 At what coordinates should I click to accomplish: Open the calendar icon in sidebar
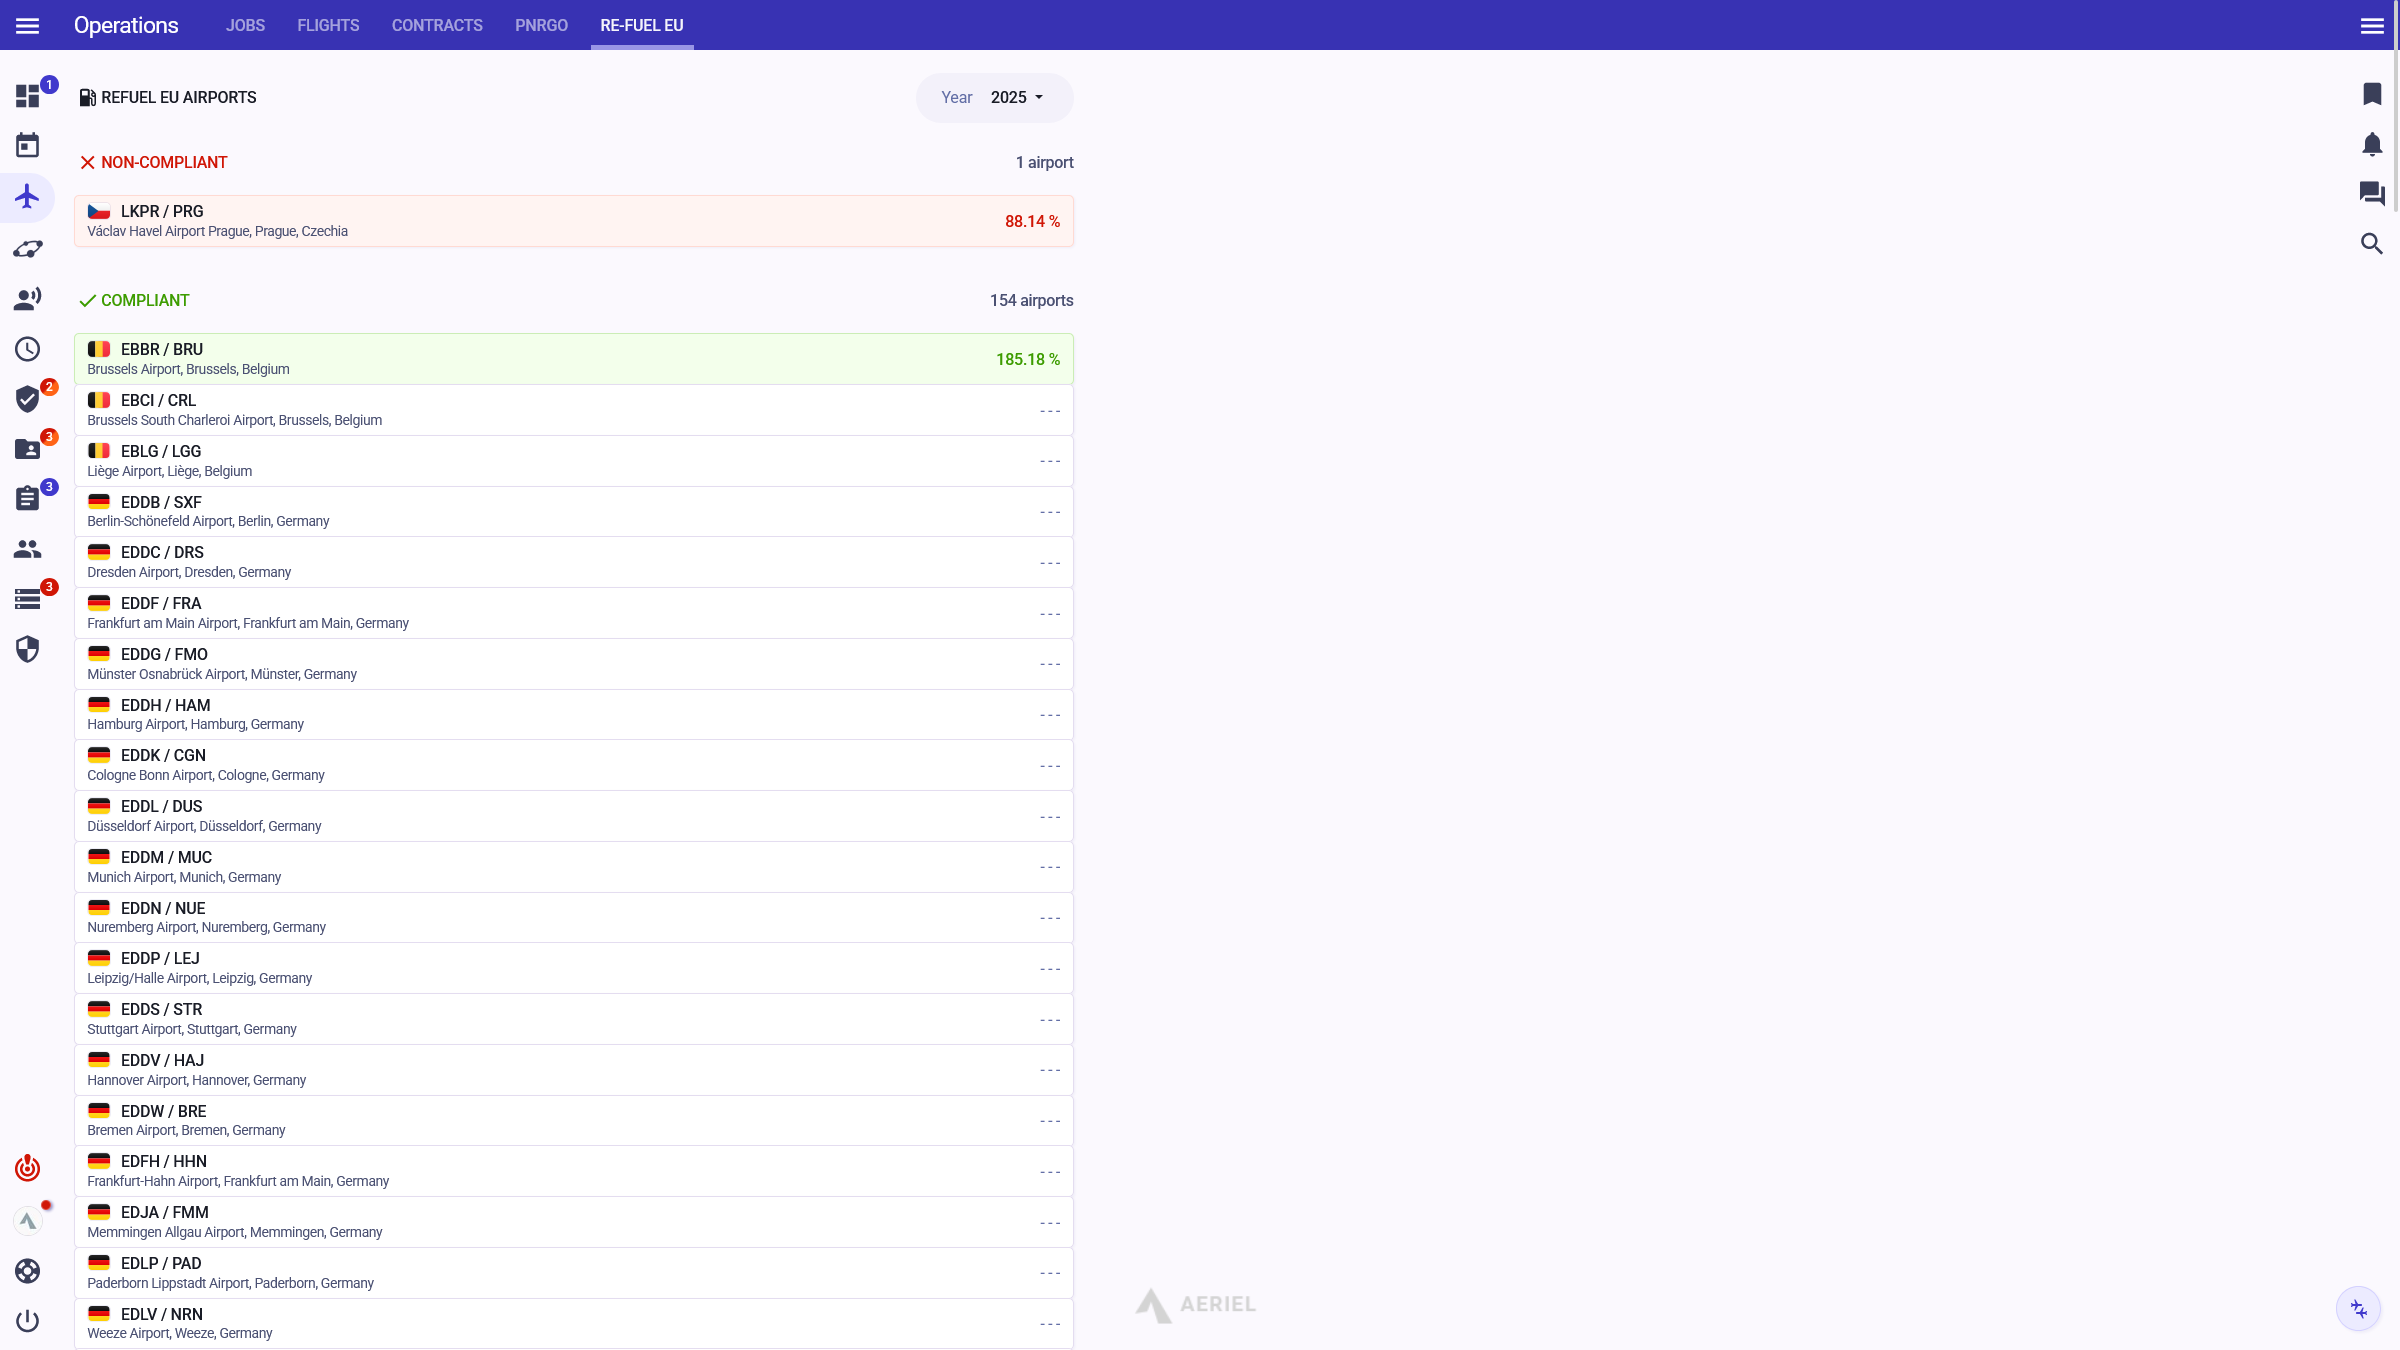(27, 146)
